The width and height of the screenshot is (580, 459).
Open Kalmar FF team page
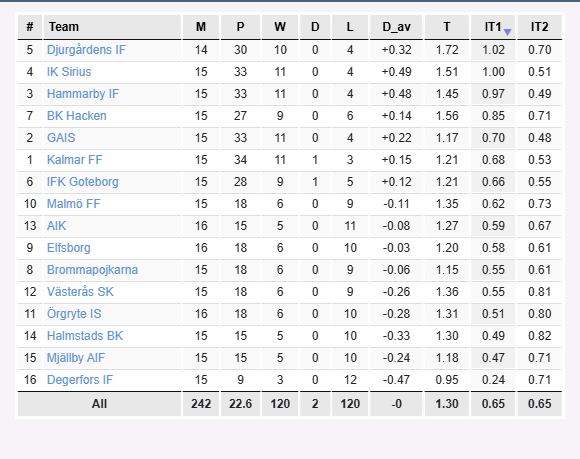[74, 160]
